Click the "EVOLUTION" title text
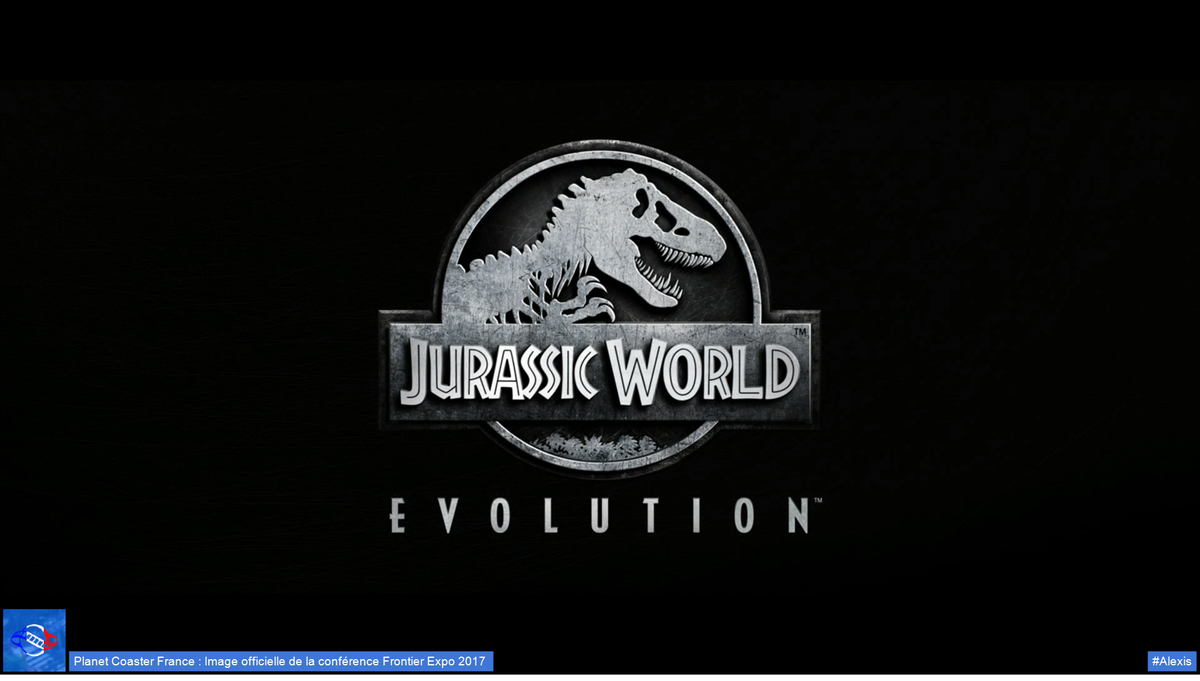1200x681 pixels. click(x=603, y=515)
